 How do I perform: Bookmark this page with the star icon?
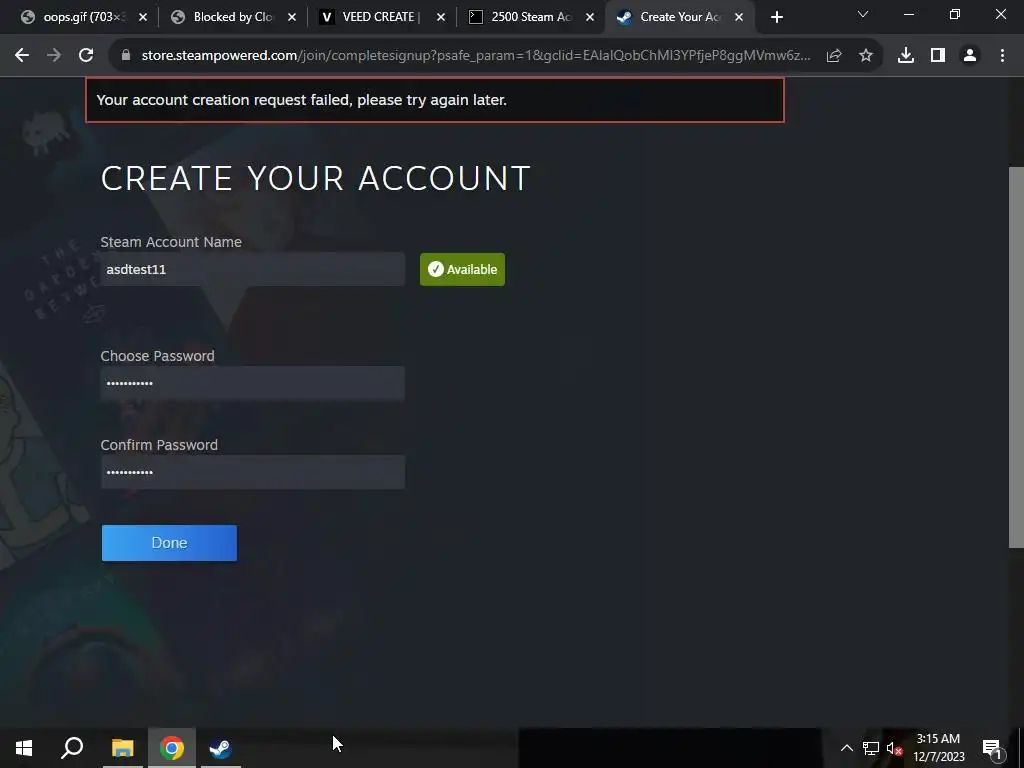pos(866,56)
